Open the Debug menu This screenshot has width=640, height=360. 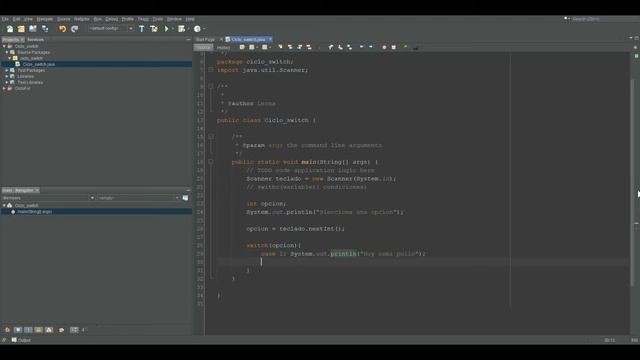[111, 19]
